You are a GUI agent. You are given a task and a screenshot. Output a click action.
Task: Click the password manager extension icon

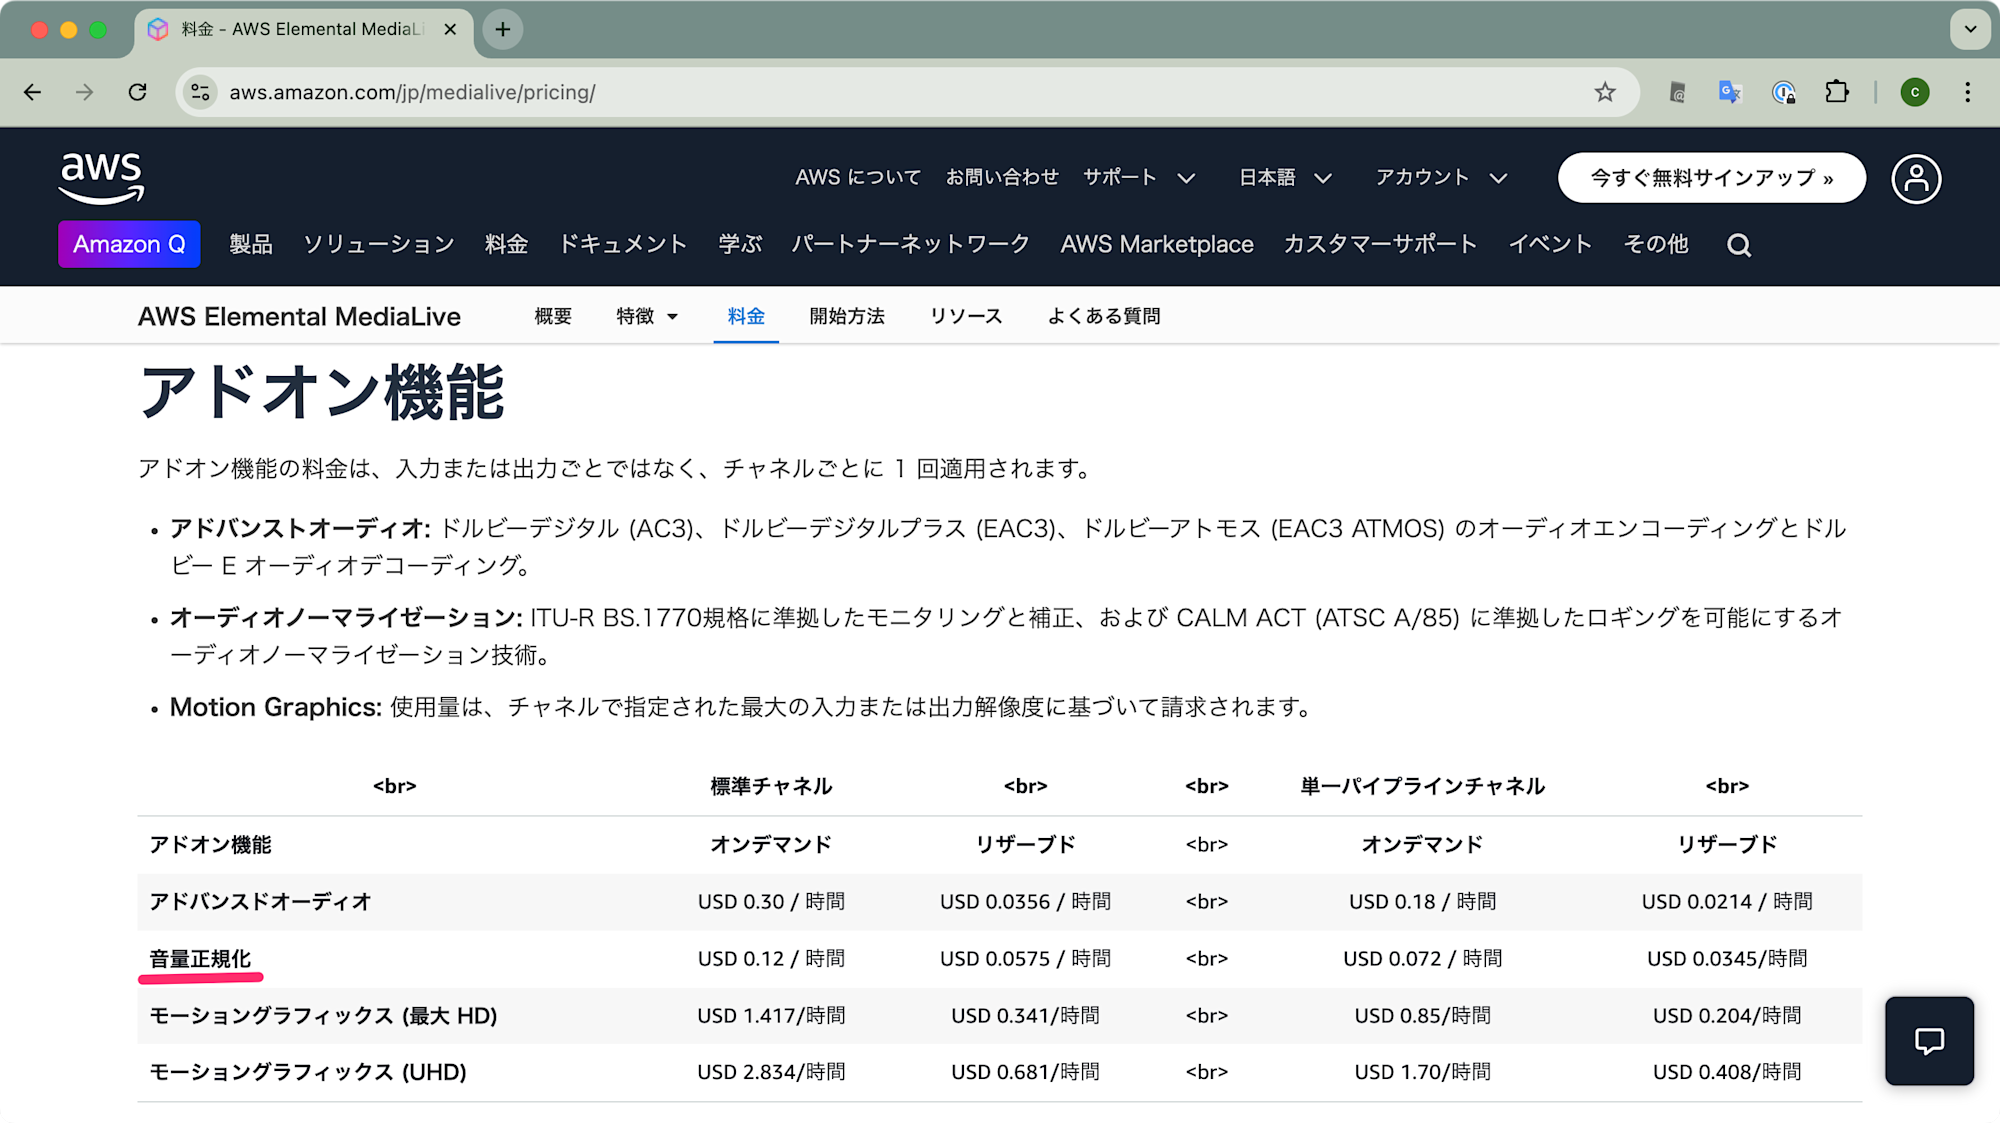click(1784, 92)
